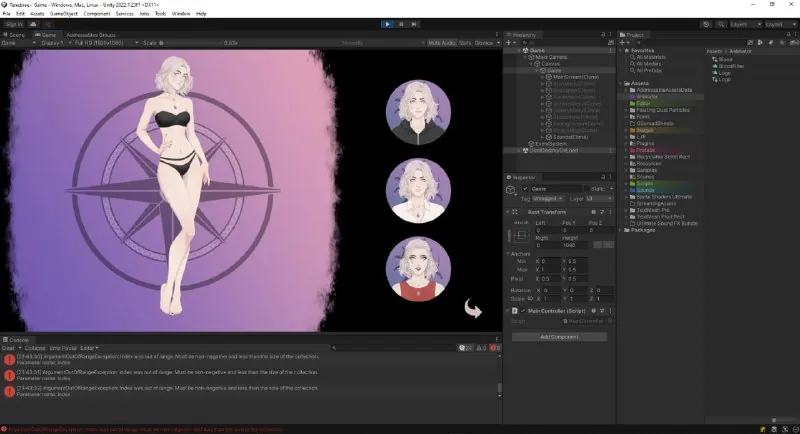Open the File menu
This screenshot has height=434, width=800.
[6, 14]
